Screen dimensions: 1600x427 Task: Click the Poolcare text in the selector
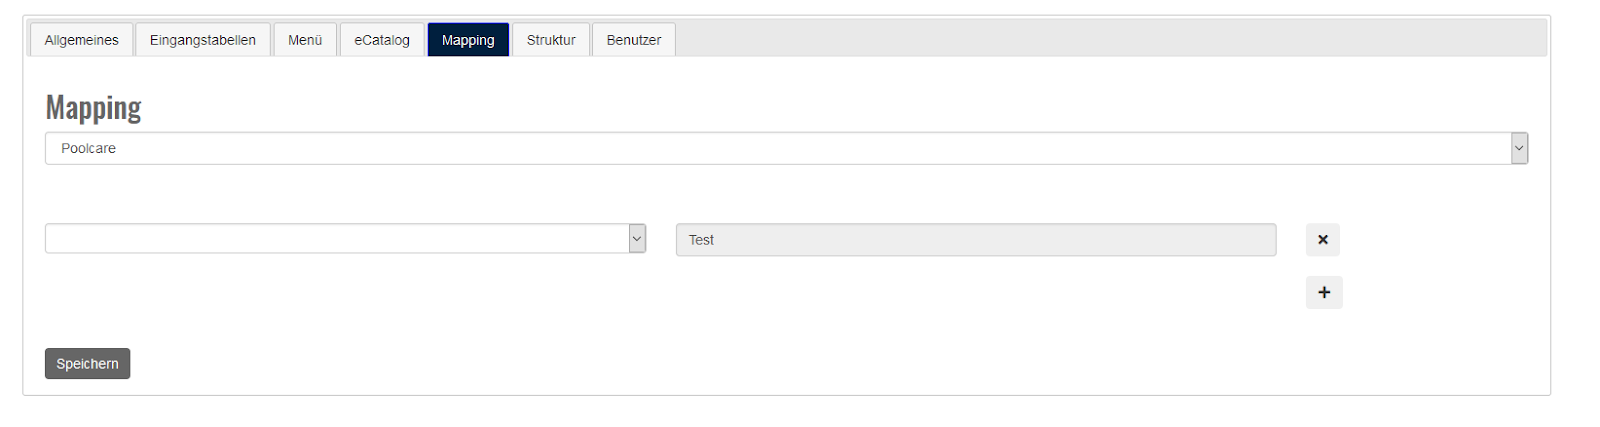point(89,148)
